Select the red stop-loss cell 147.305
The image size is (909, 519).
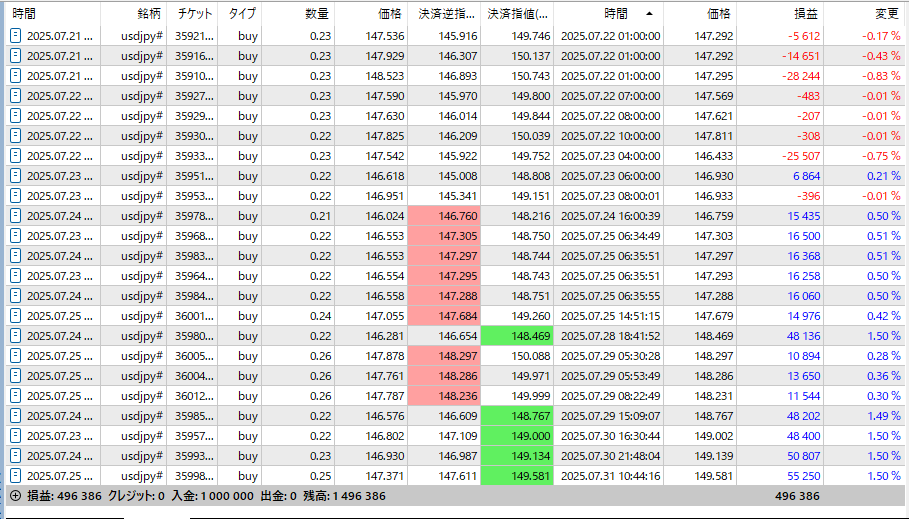[x=444, y=236]
